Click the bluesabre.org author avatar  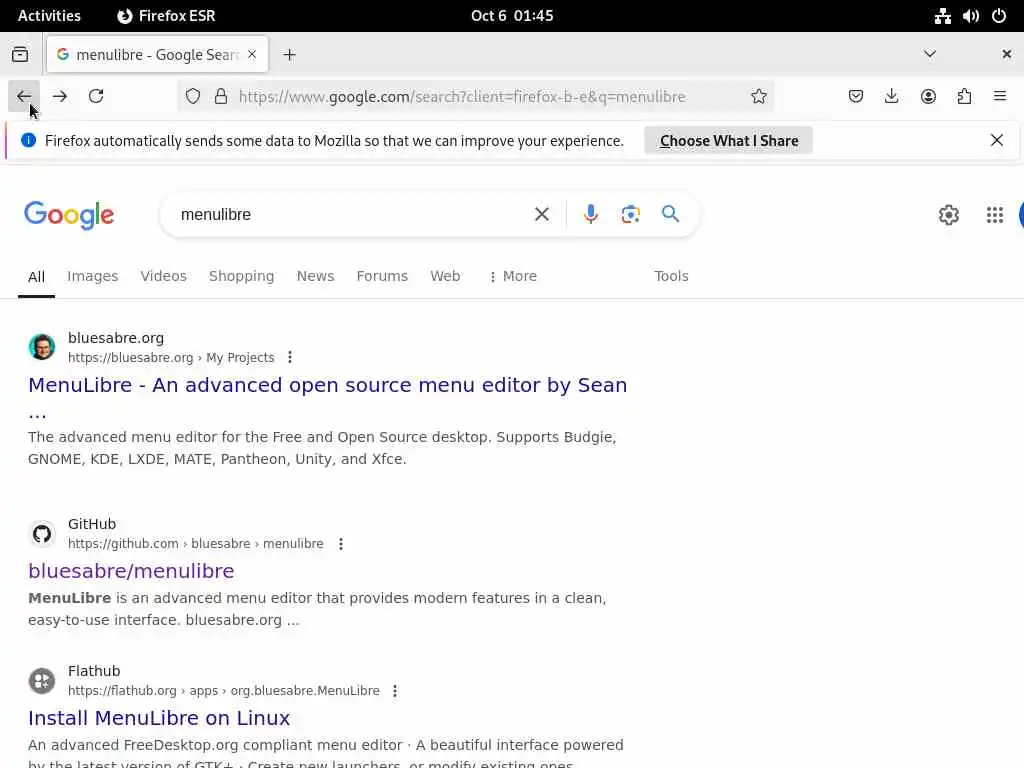coord(42,347)
